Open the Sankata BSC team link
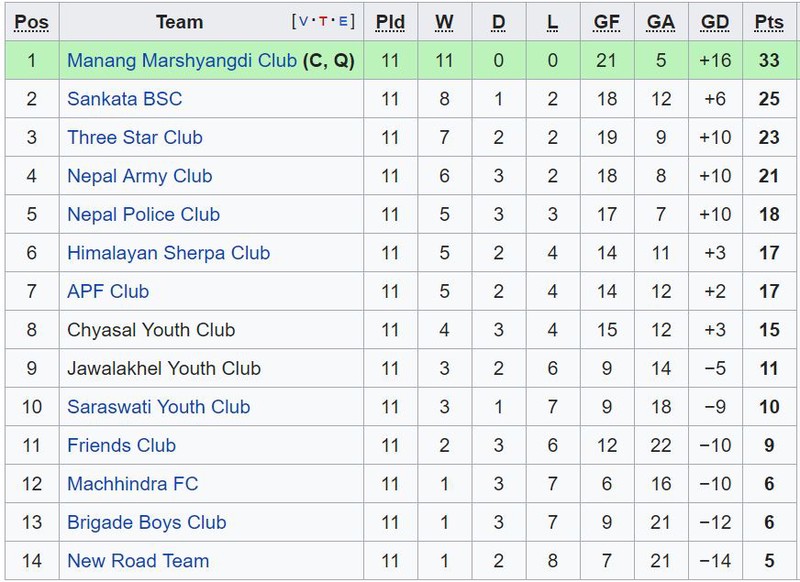This screenshot has width=800, height=582. [x=124, y=99]
